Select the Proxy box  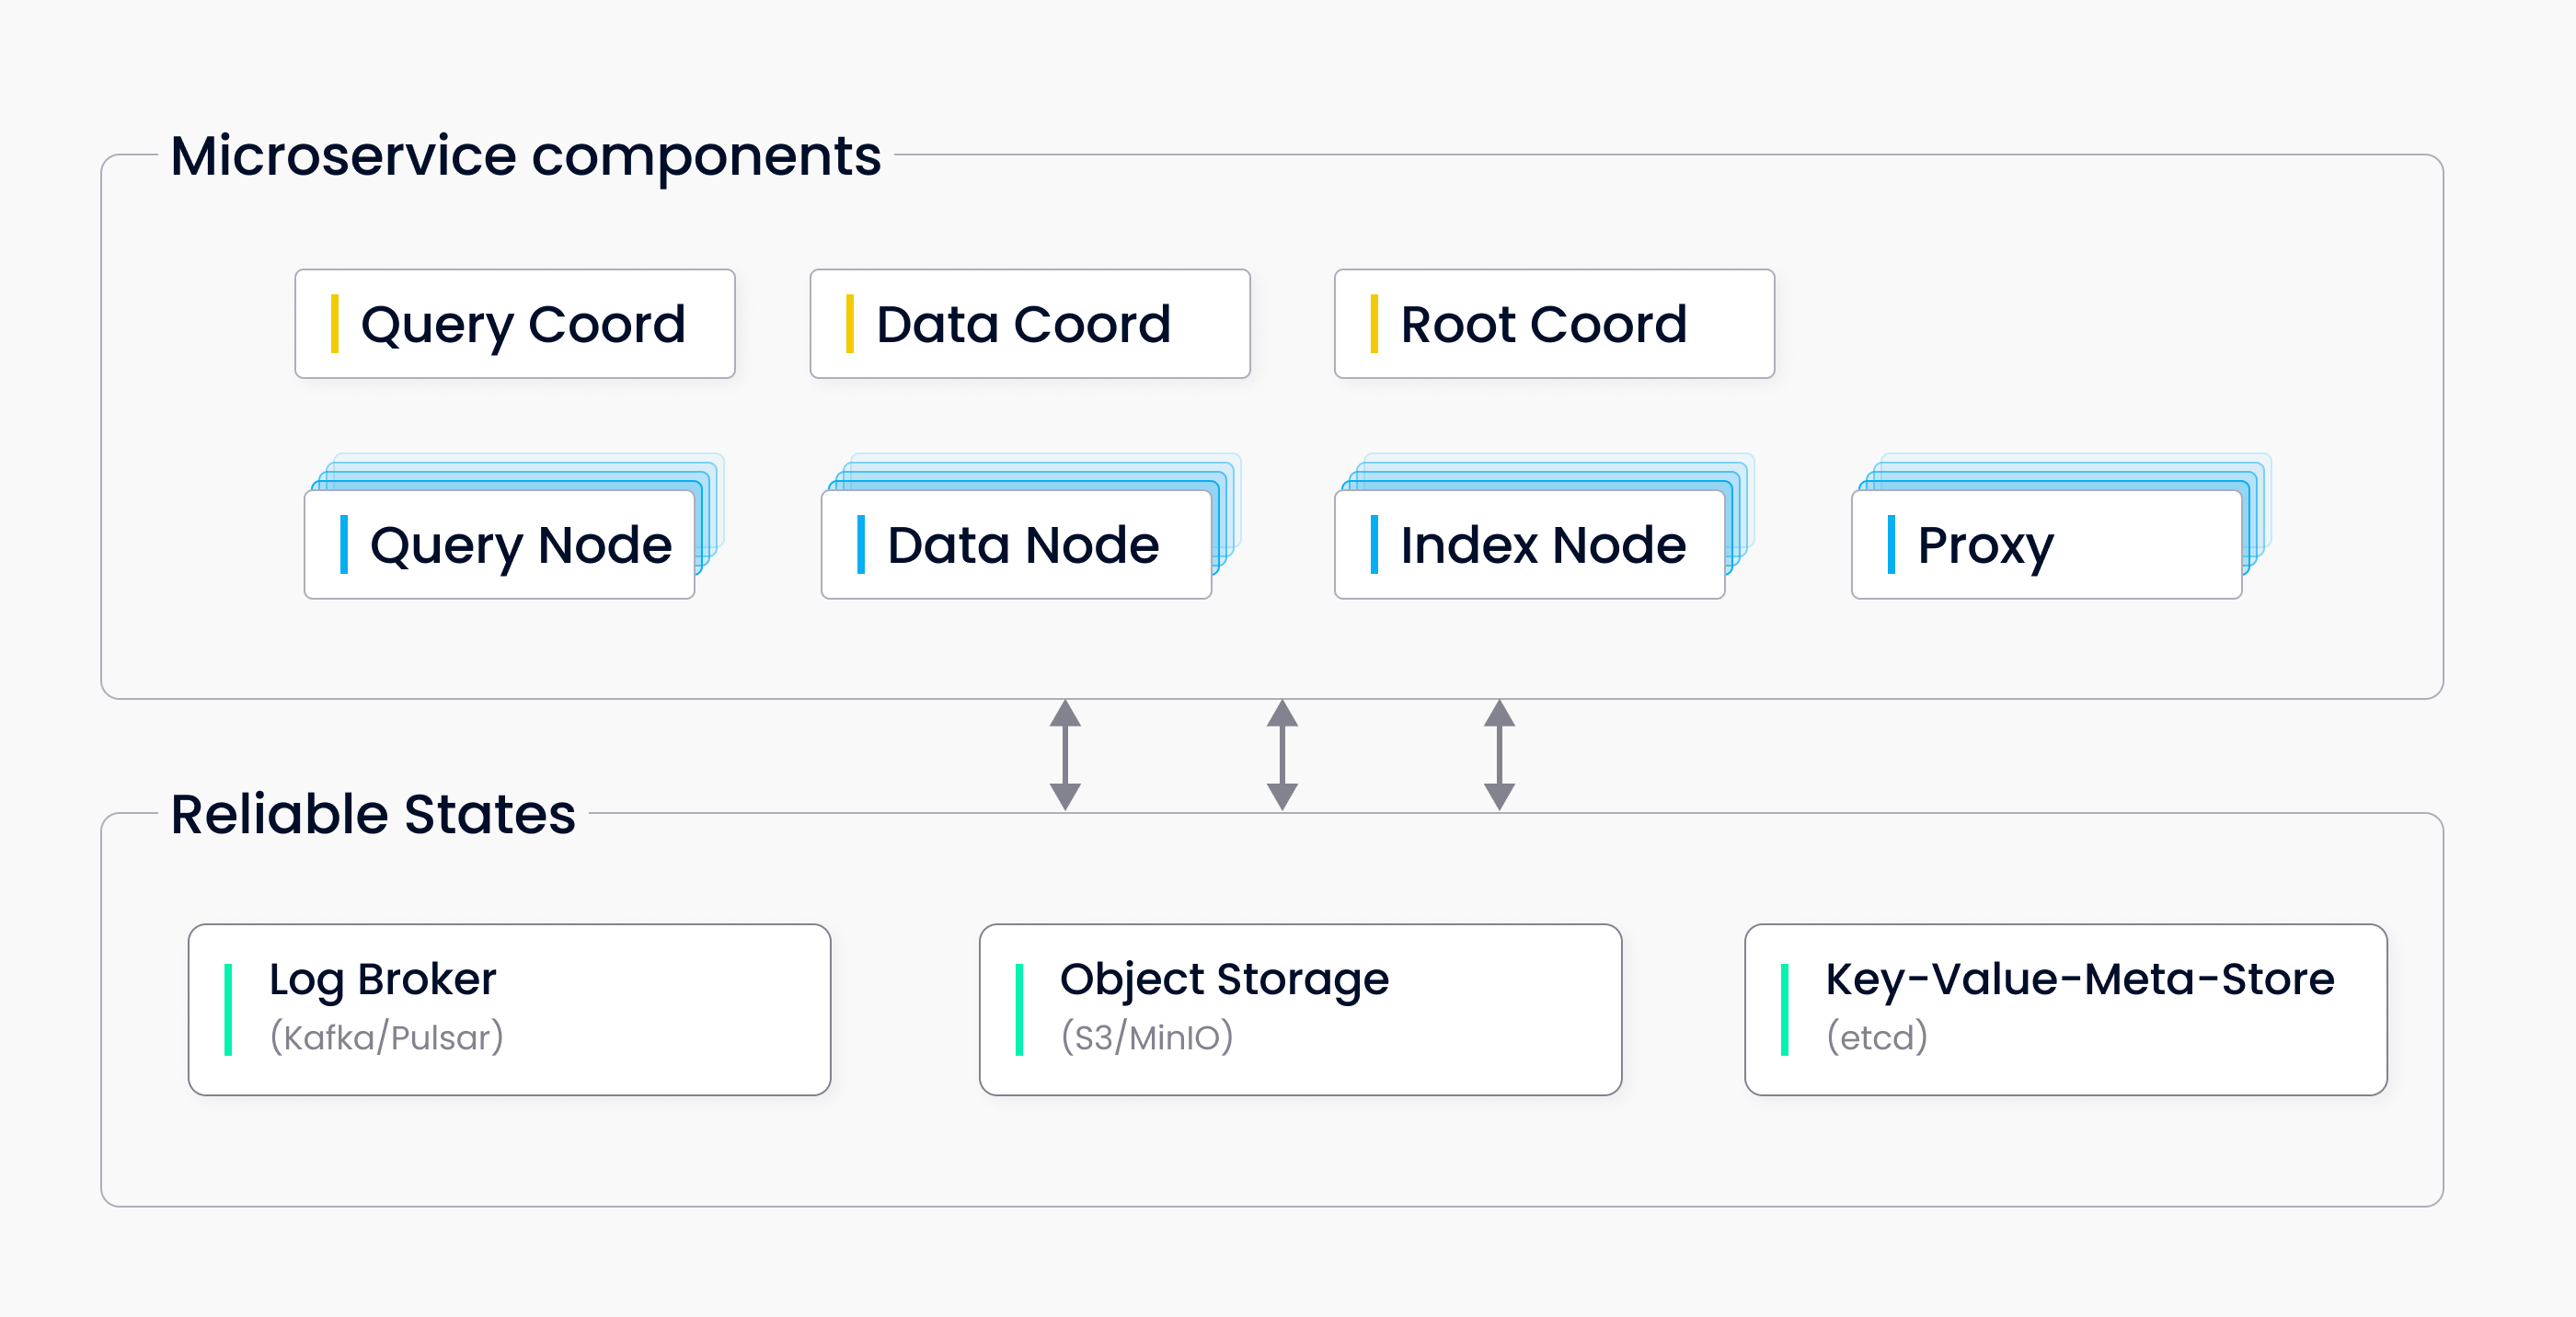point(2046,545)
